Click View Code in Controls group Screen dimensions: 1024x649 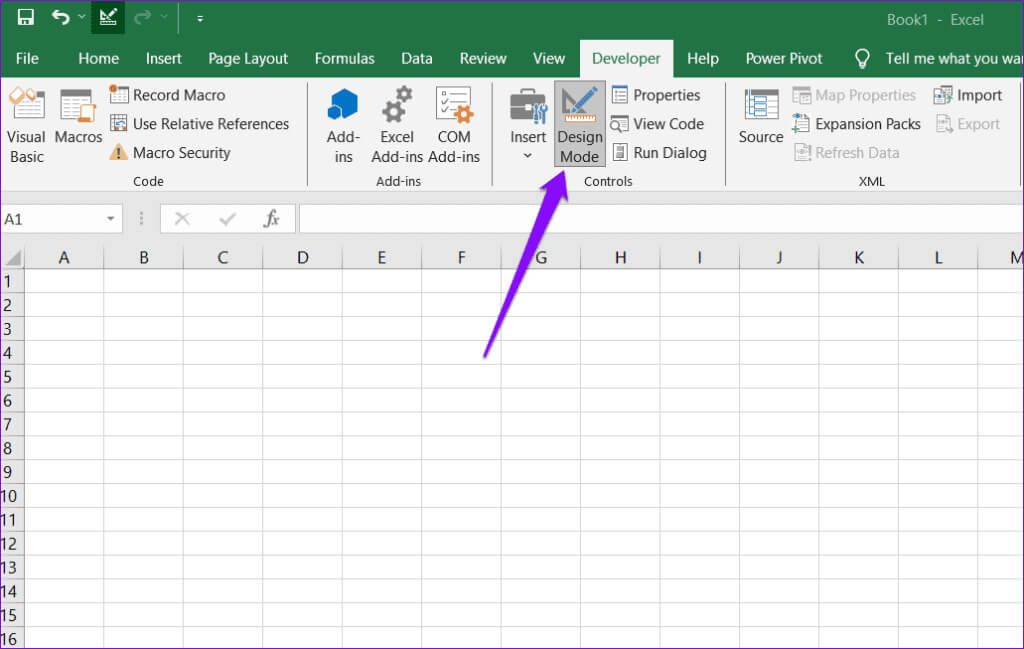658,123
